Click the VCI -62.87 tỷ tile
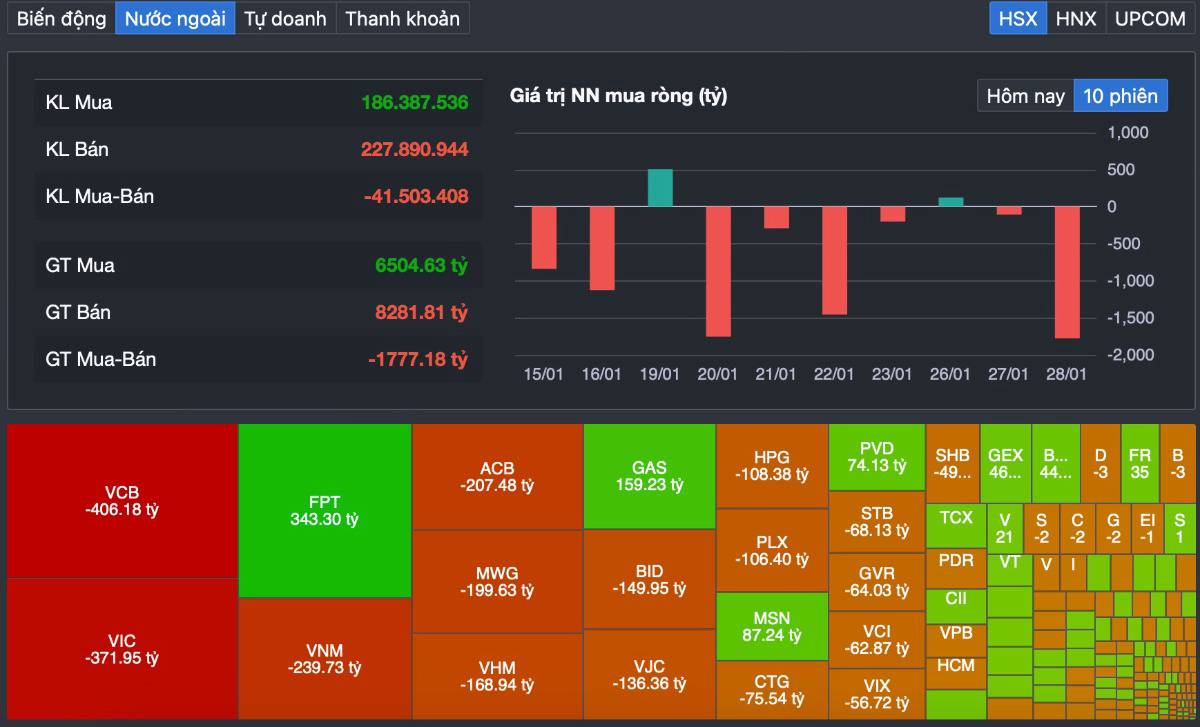Viewport: 1200px width, 727px height. [877, 640]
